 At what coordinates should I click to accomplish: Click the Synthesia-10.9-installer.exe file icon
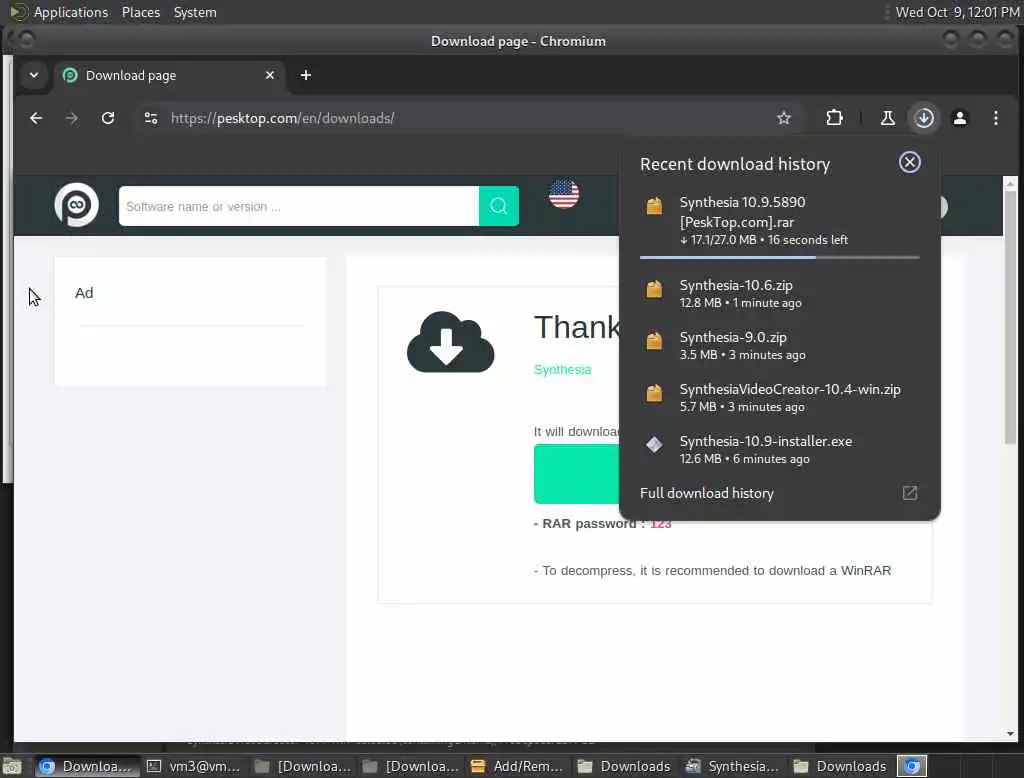click(x=654, y=445)
